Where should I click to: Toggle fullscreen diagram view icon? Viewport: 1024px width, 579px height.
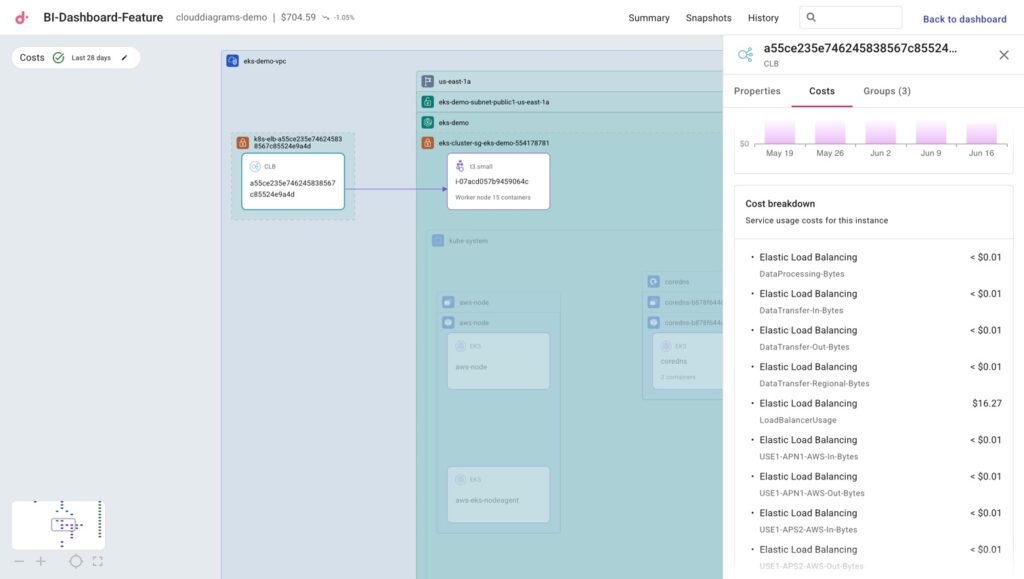tap(97, 561)
